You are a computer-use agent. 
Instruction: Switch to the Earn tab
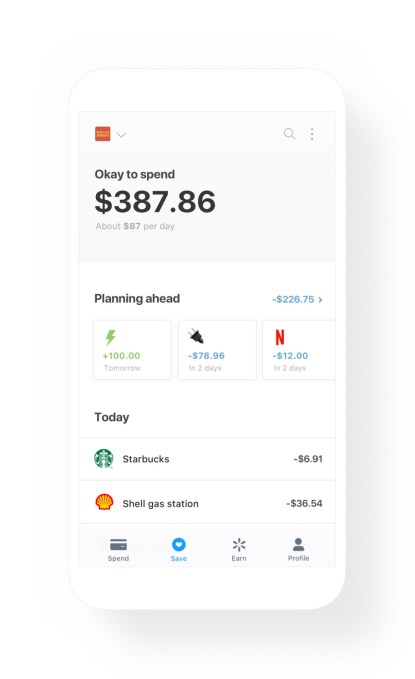tap(239, 550)
